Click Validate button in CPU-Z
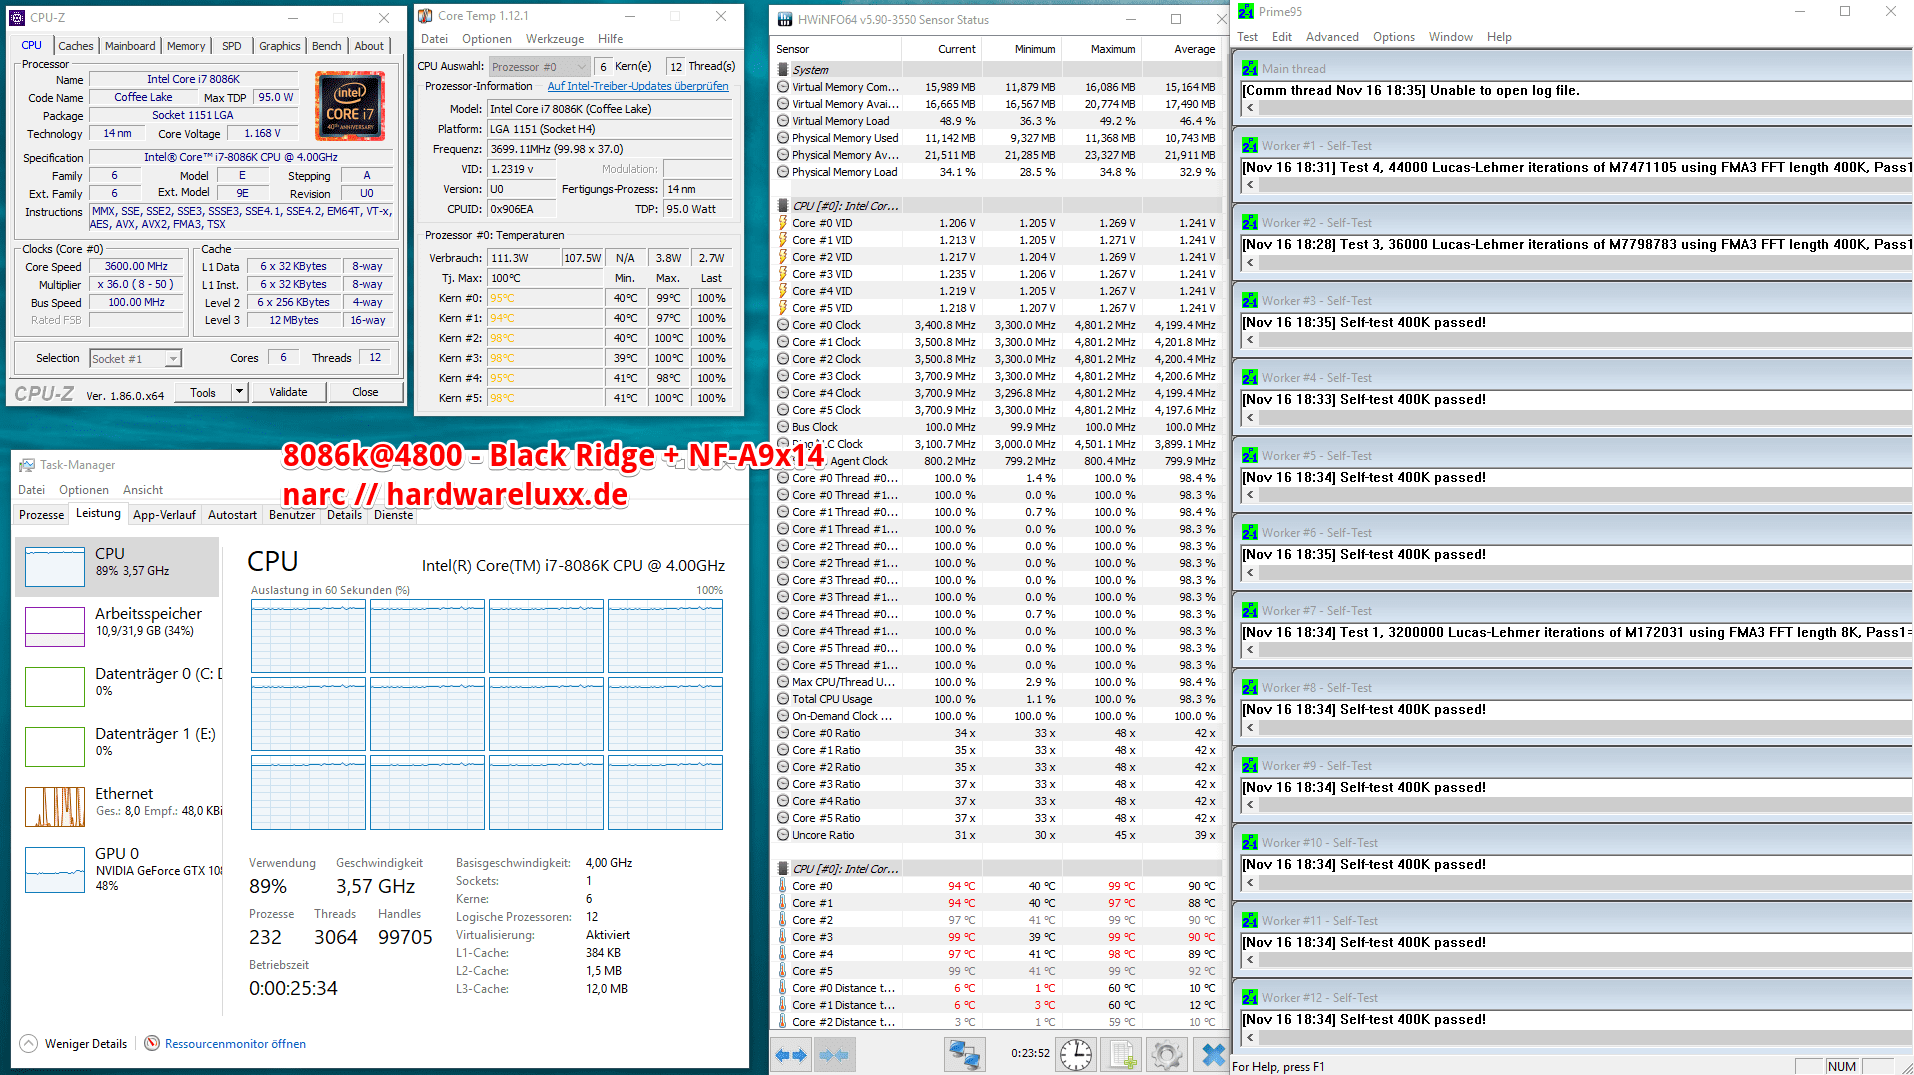1914x1075 pixels. tap(288, 393)
